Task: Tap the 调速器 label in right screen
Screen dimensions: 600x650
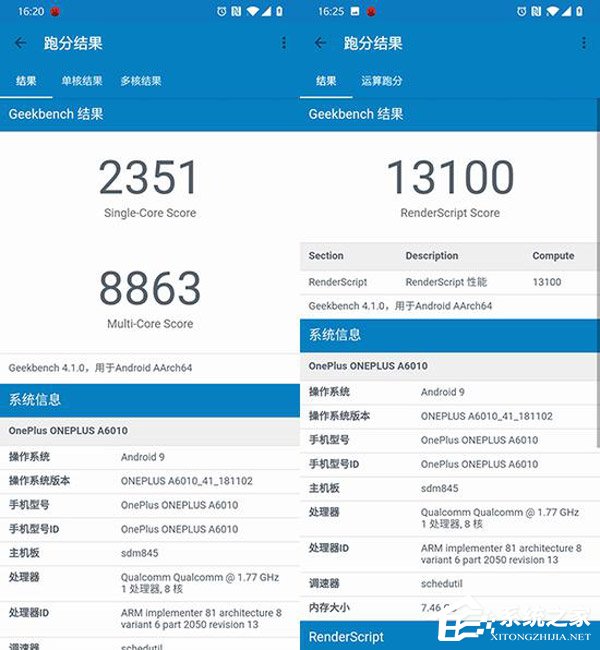Action: [324, 584]
